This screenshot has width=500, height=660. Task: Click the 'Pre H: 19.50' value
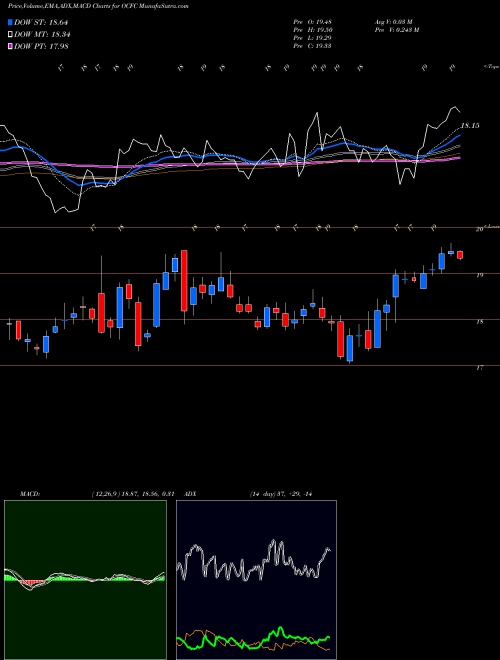tap(312, 30)
